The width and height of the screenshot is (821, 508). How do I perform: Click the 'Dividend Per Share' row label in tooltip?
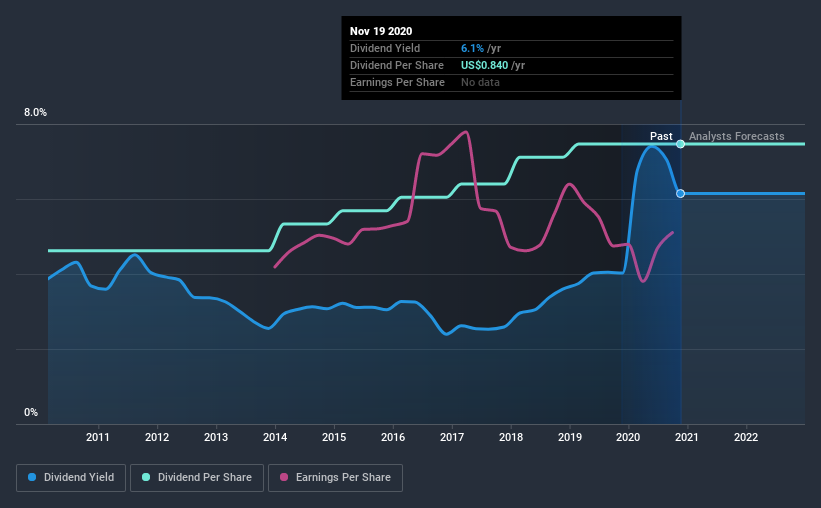397,65
